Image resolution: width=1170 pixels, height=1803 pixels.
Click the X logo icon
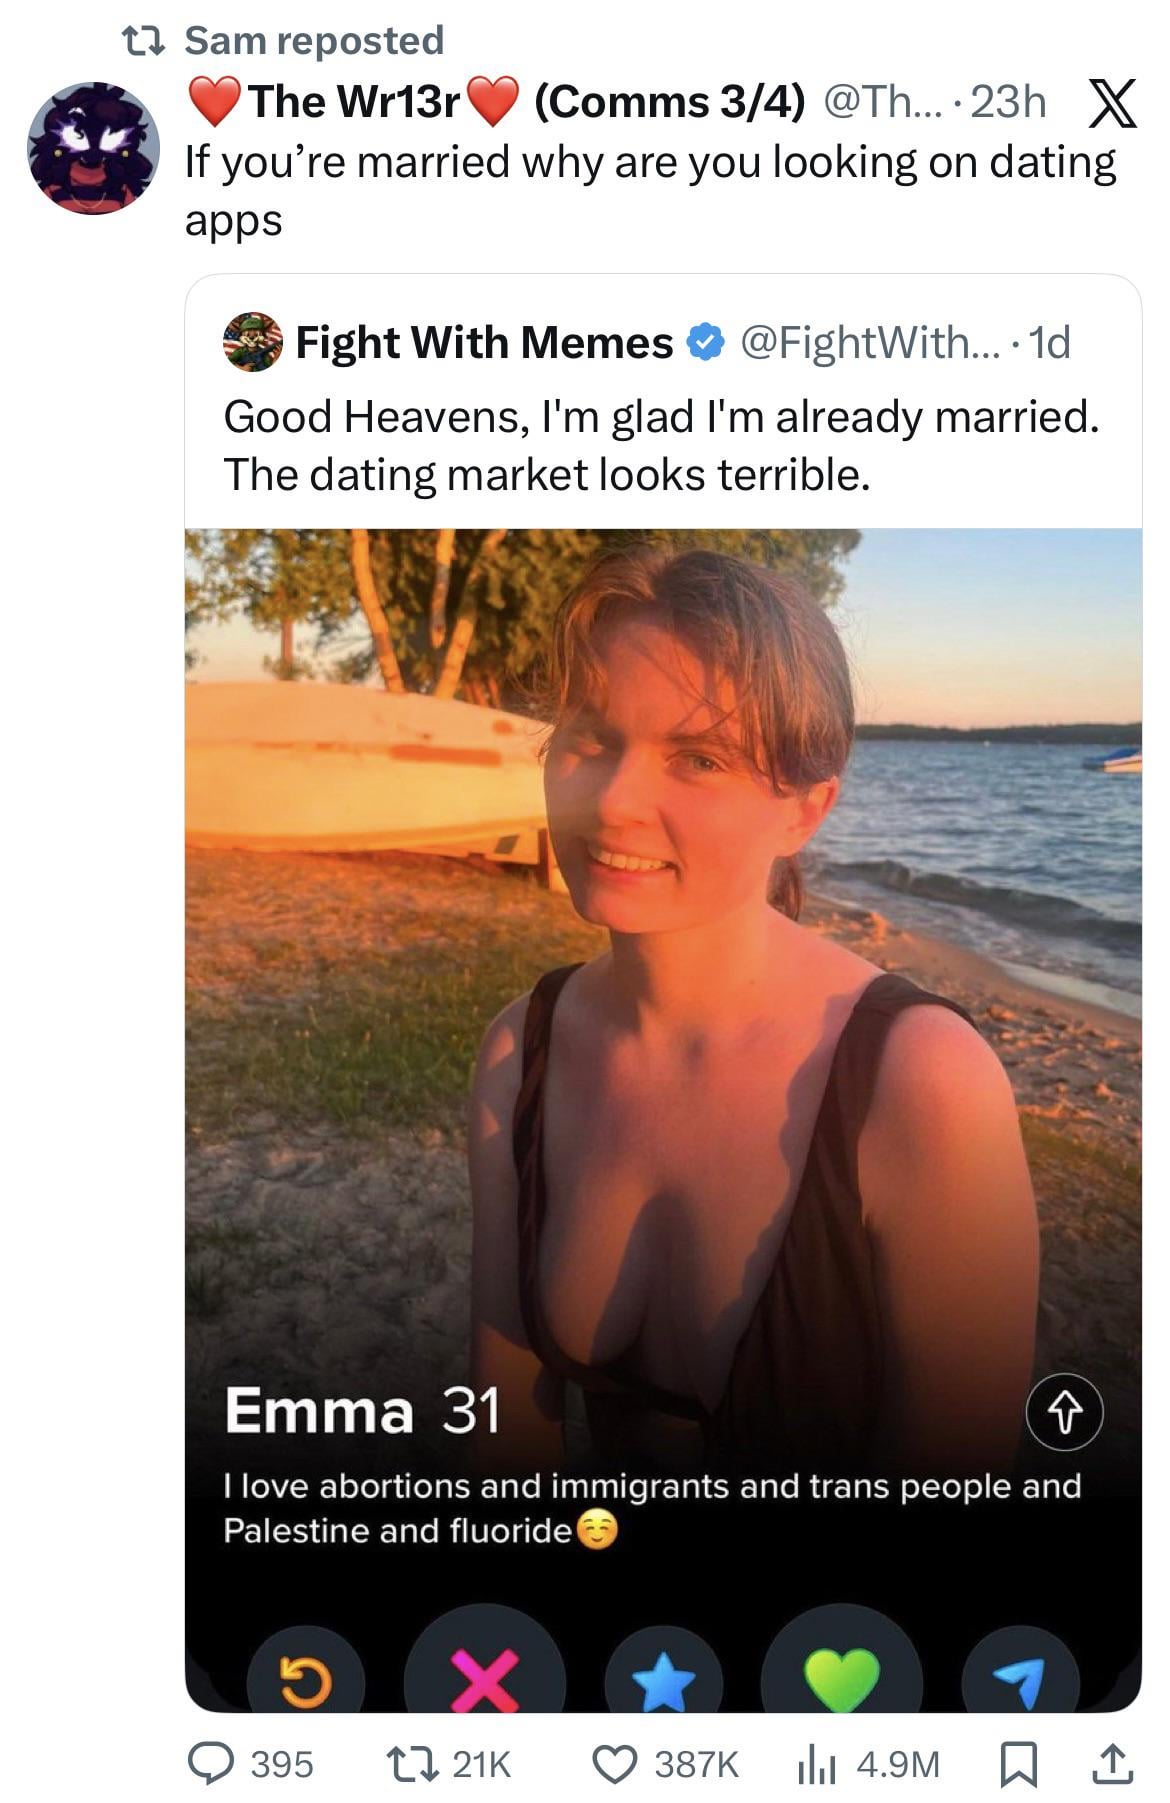(1112, 104)
